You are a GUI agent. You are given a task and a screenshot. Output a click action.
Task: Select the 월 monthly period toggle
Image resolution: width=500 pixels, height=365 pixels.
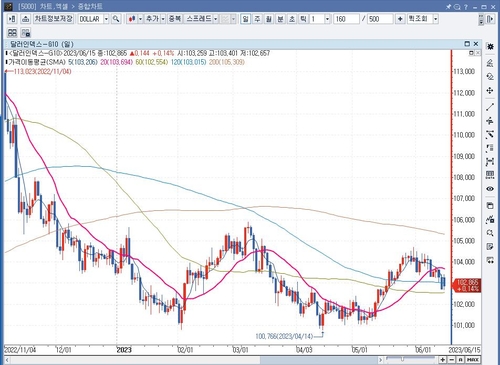pyautogui.click(x=269, y=19)
